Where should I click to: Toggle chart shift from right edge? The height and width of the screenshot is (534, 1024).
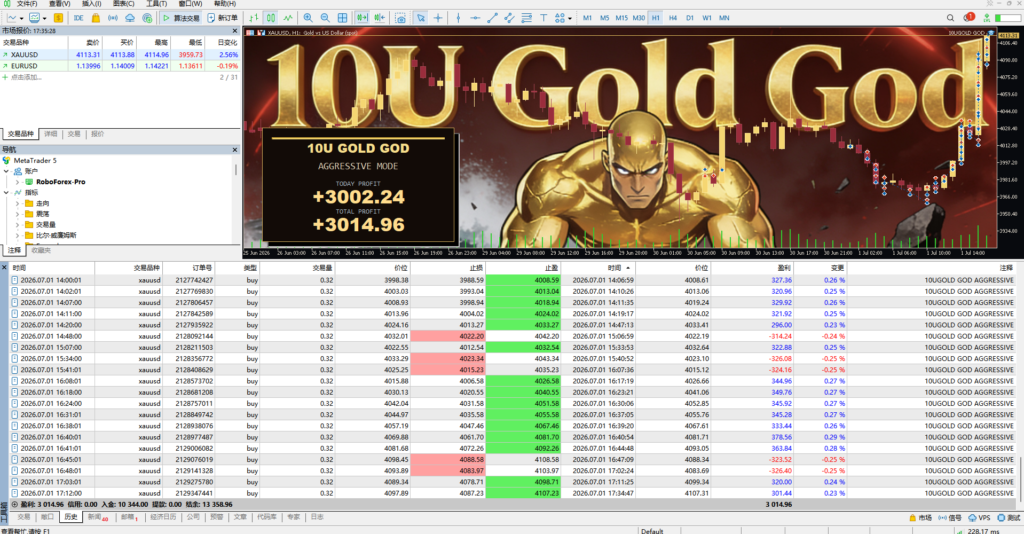point(379,18)
